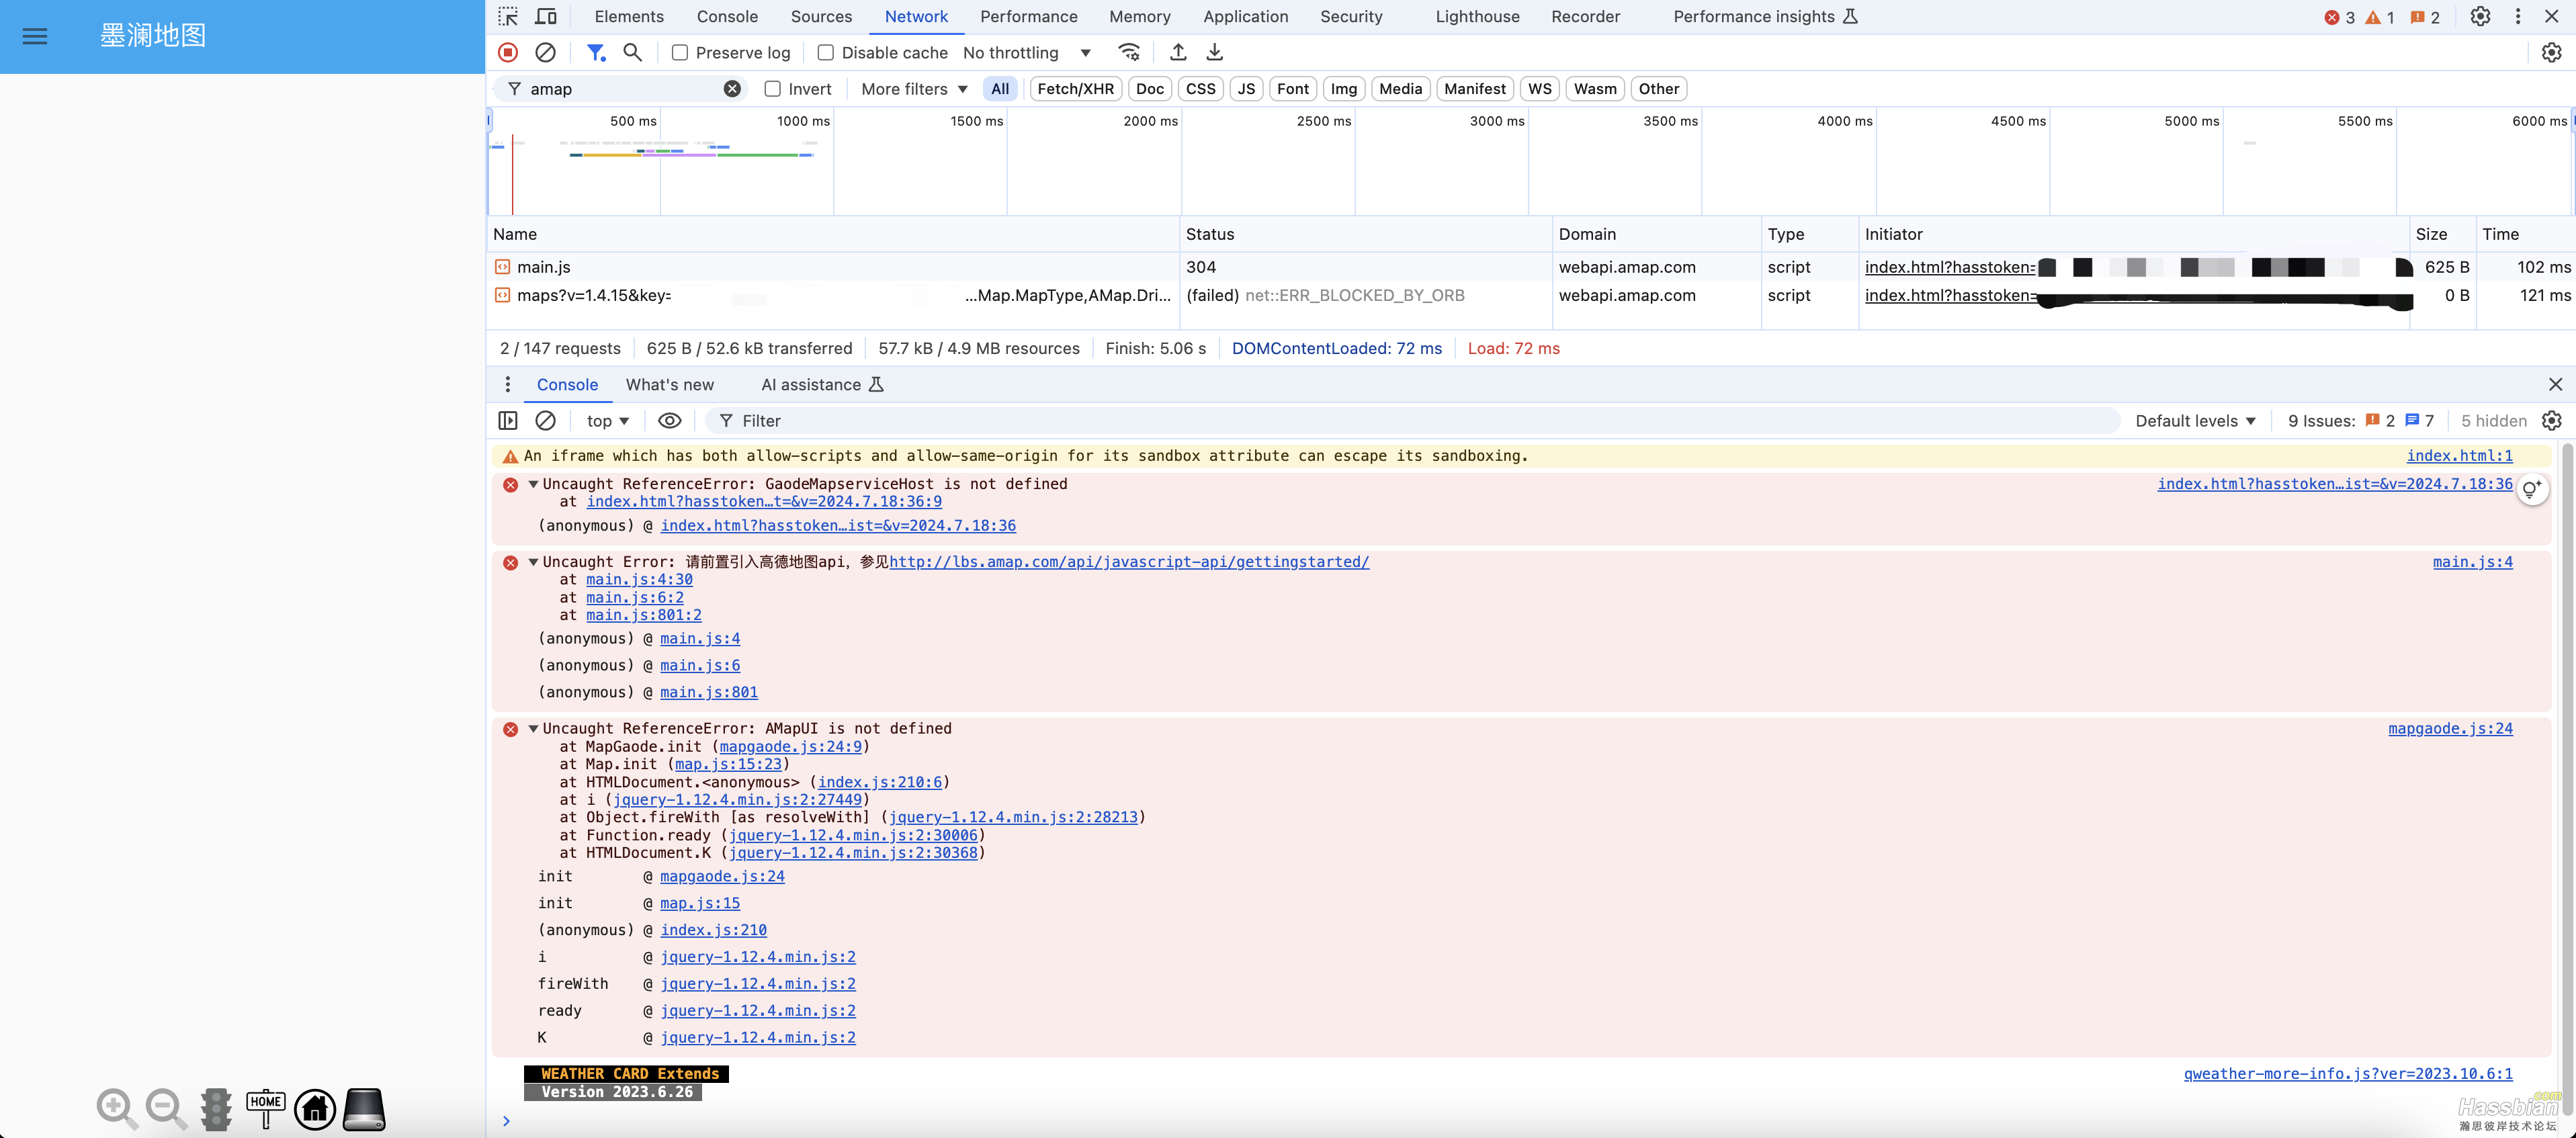This screenshot has width=2576, height=1138.
Task: Filter by Img requests
Action: click(1343, 89)
